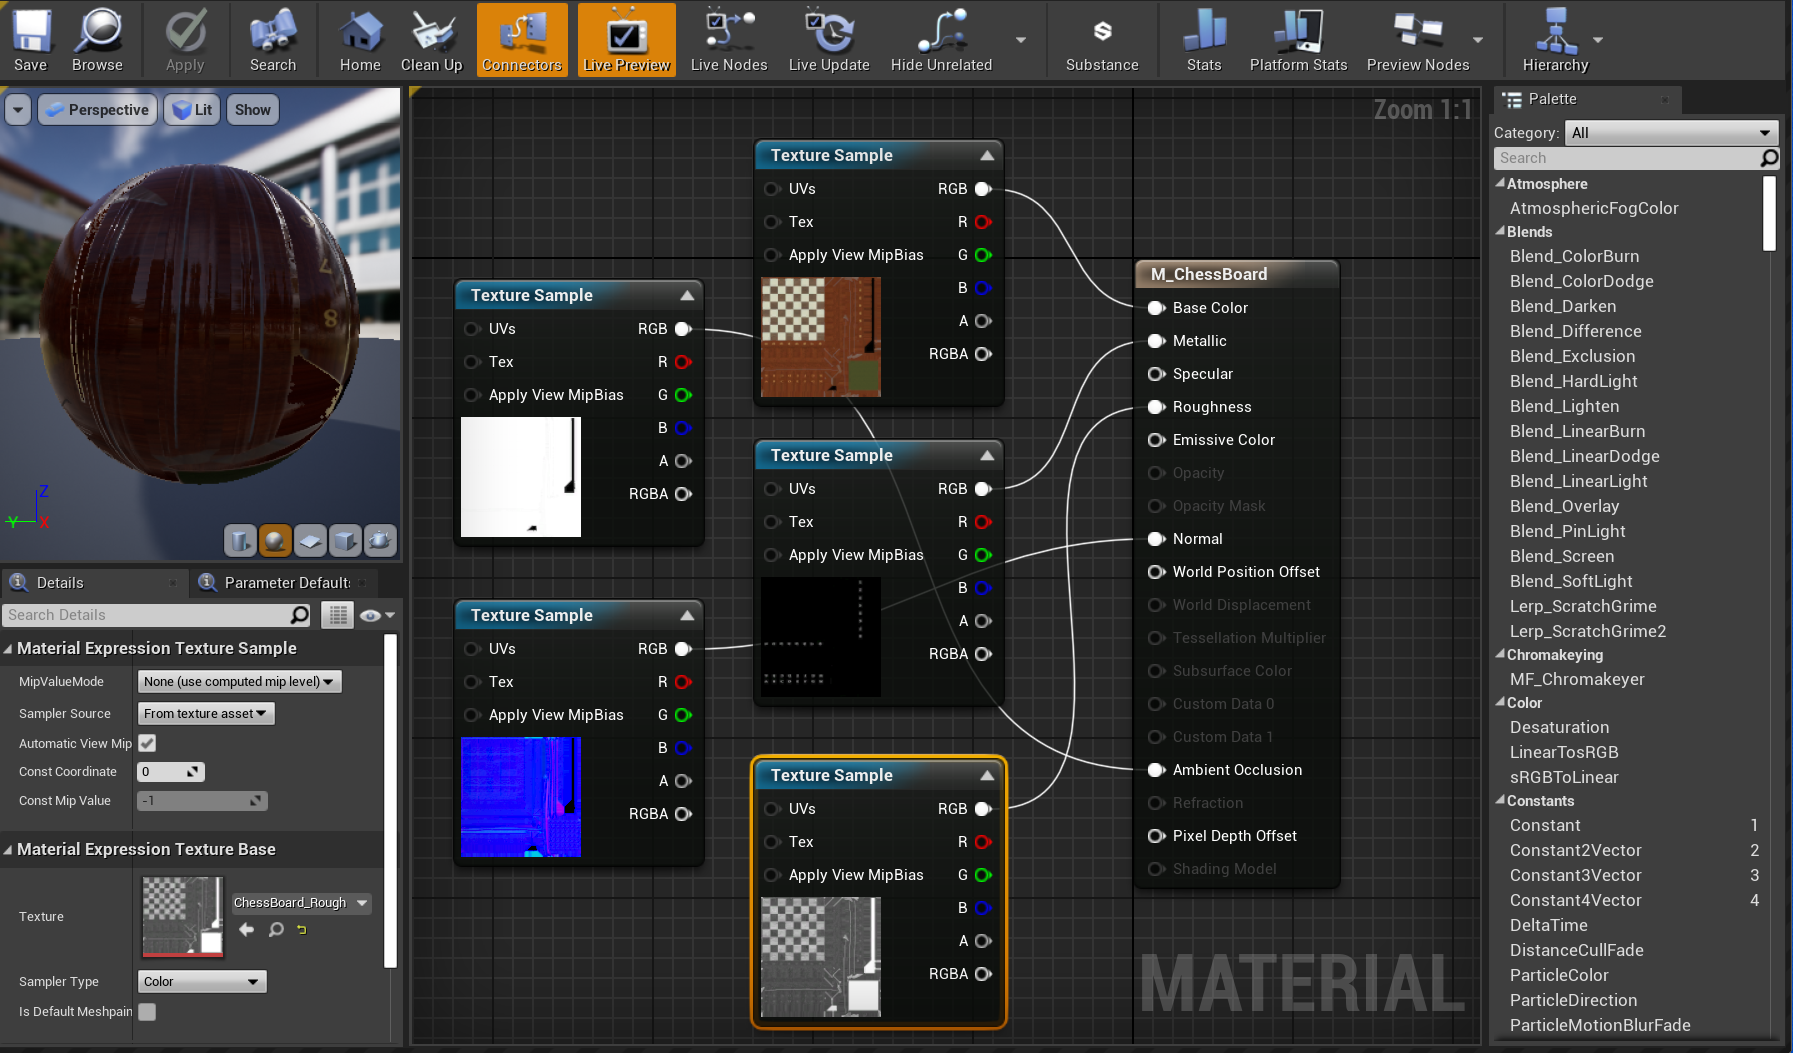1793x1053 pixels.
Task: Select Desaturation in palette
Action: pyautogui.click(x=1560, y=727)
